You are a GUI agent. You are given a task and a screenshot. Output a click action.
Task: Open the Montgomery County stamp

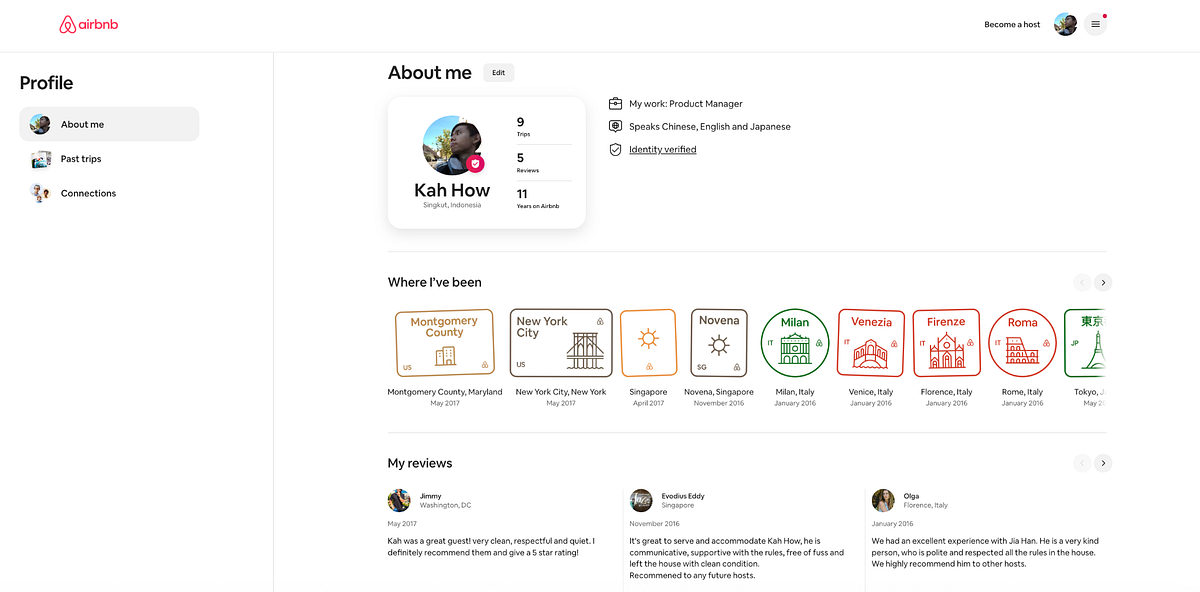pos(445,343)
